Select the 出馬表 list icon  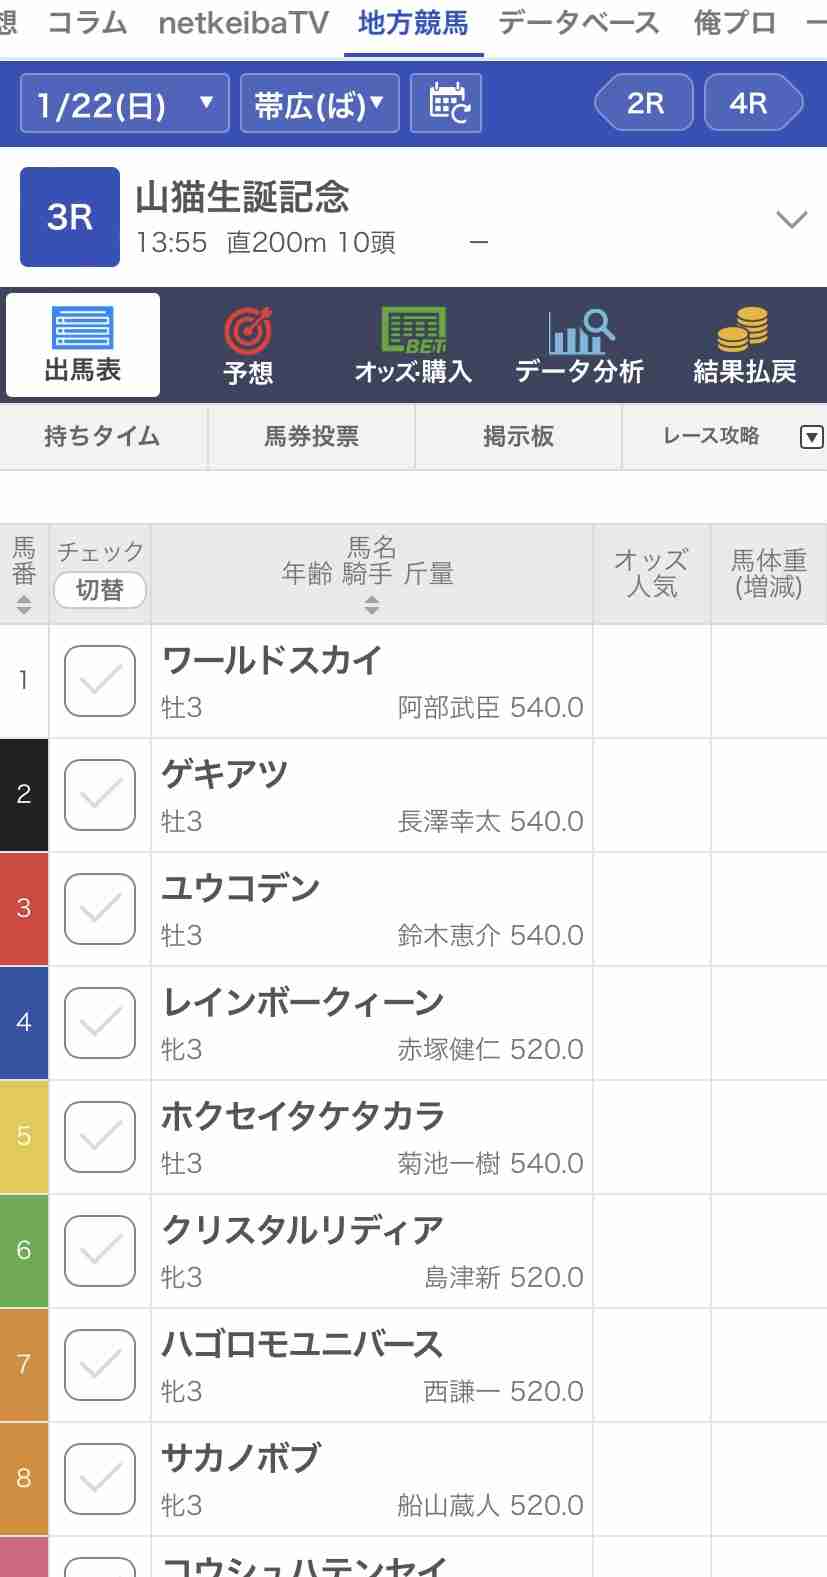click(x=83, y=327)
